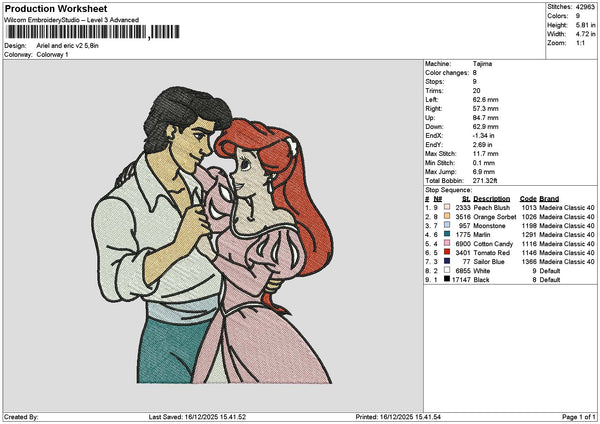Click the Brand column header
The width and height of the screenshot is (600, 424).
pyautogui.click(x=549, y=199)
